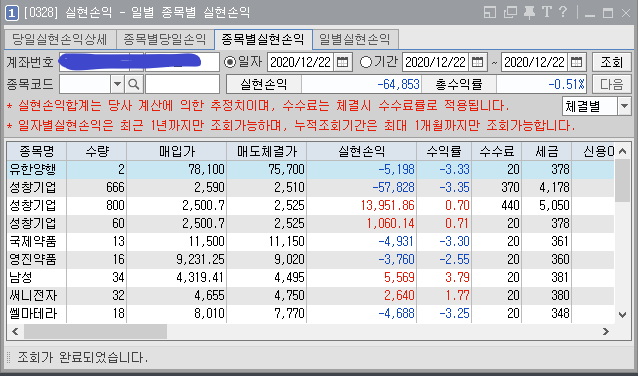The width and height of the screenshot is (638, 376).
Task: Select the 유한양행 row
Action: pyautogui.click(x=310, y=169)
